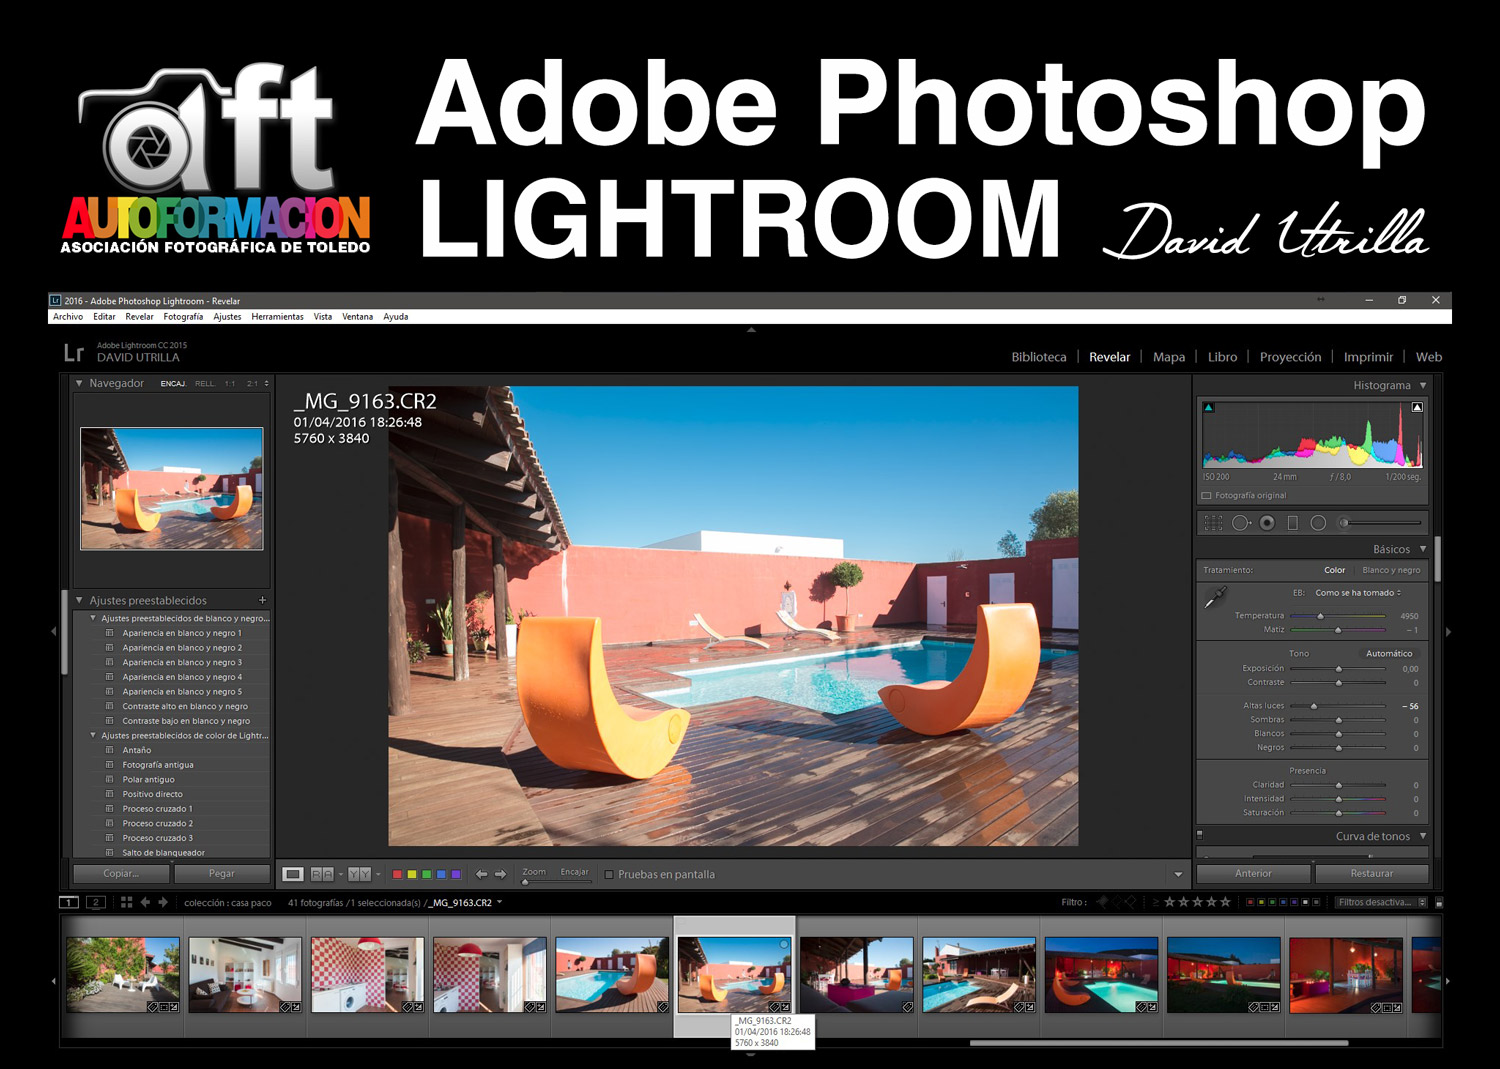Click the Restaurar button

pos(1371,874)
